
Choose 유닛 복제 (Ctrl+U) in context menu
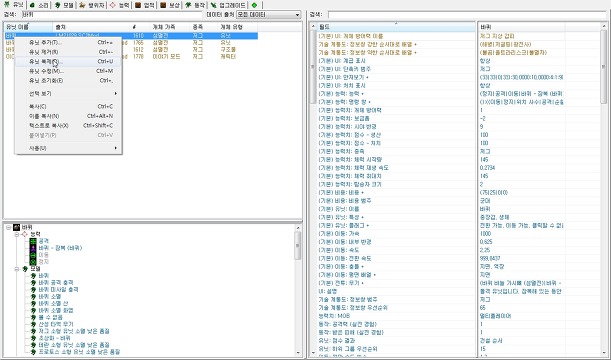point(68,61)
